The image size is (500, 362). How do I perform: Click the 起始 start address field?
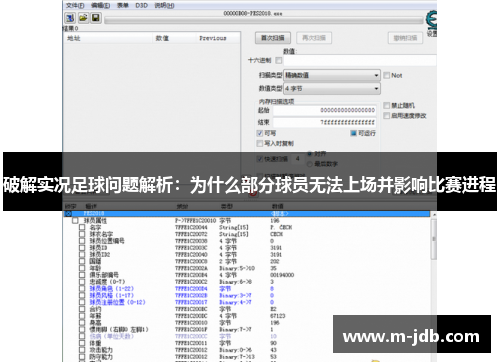click(x=325, y=110)
